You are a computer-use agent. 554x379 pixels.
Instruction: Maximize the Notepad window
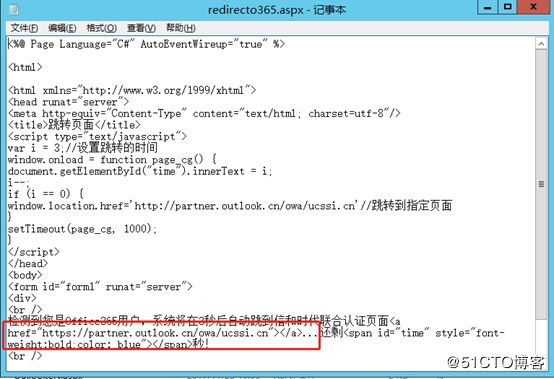point(508,7)
